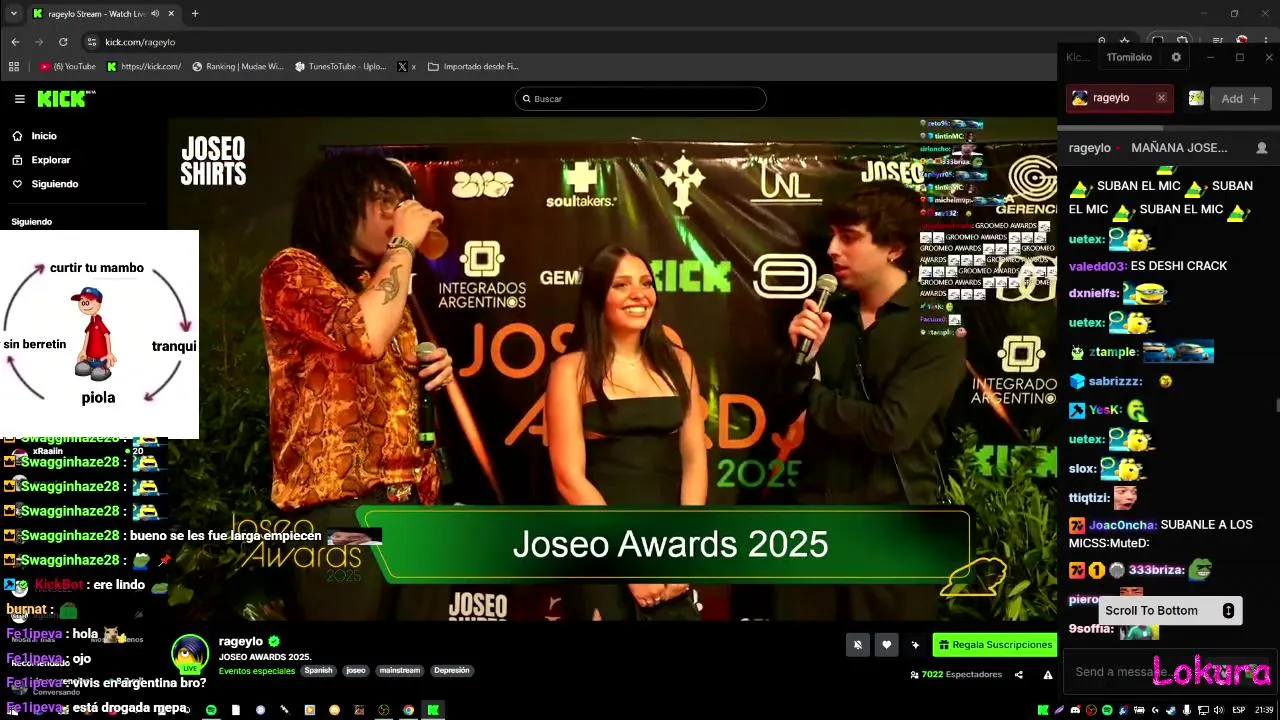This screenshot has width=1280, height=720.
Task: Click the Add channel button
Action: click(x=1240, y=98)
